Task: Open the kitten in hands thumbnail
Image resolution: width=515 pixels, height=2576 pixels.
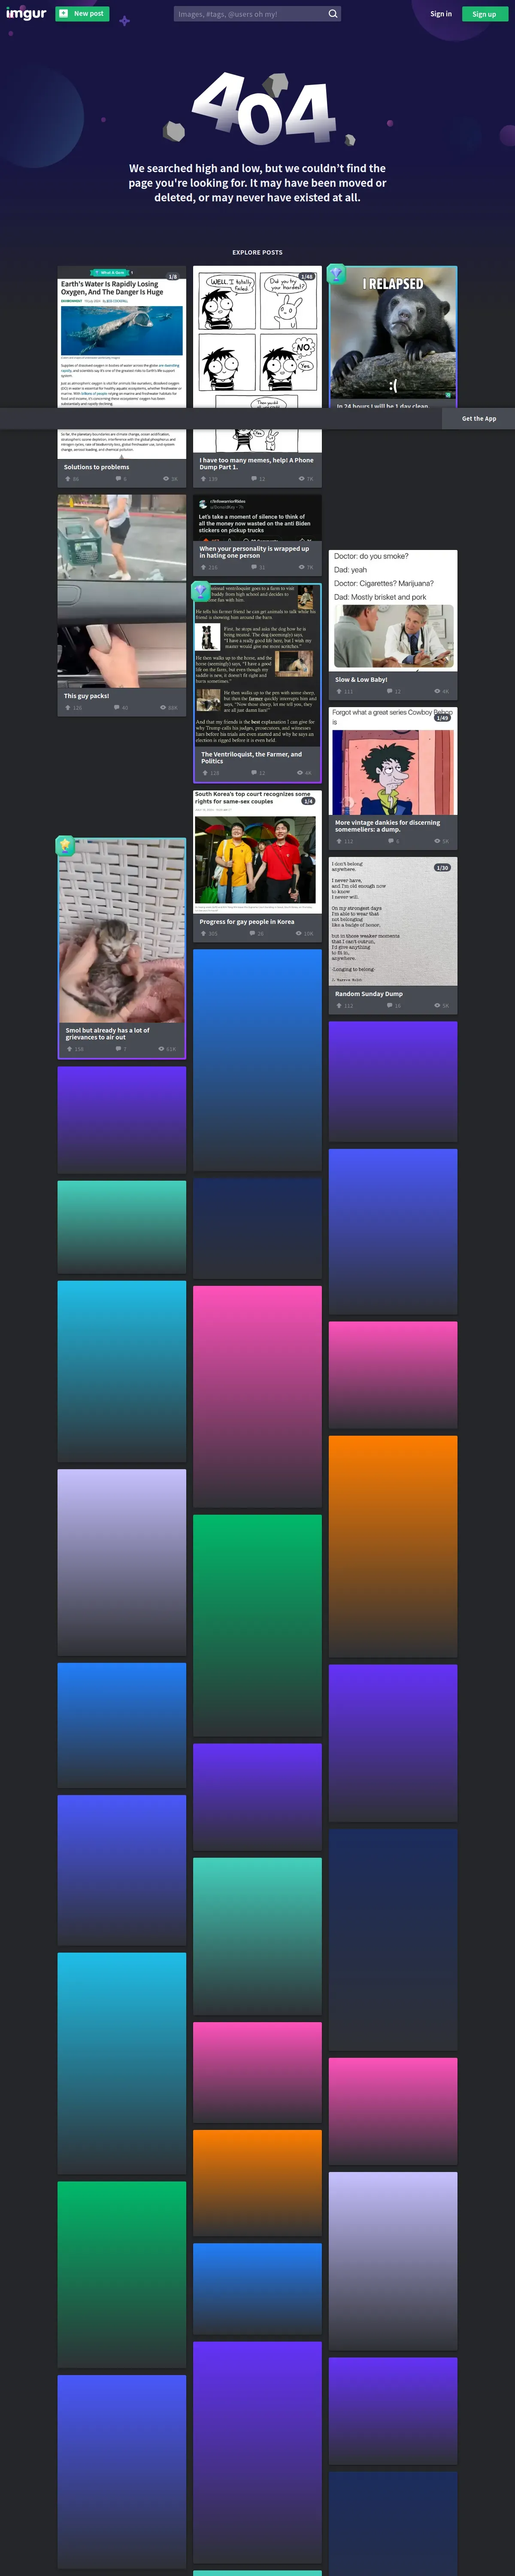Action: click(122, 931)
